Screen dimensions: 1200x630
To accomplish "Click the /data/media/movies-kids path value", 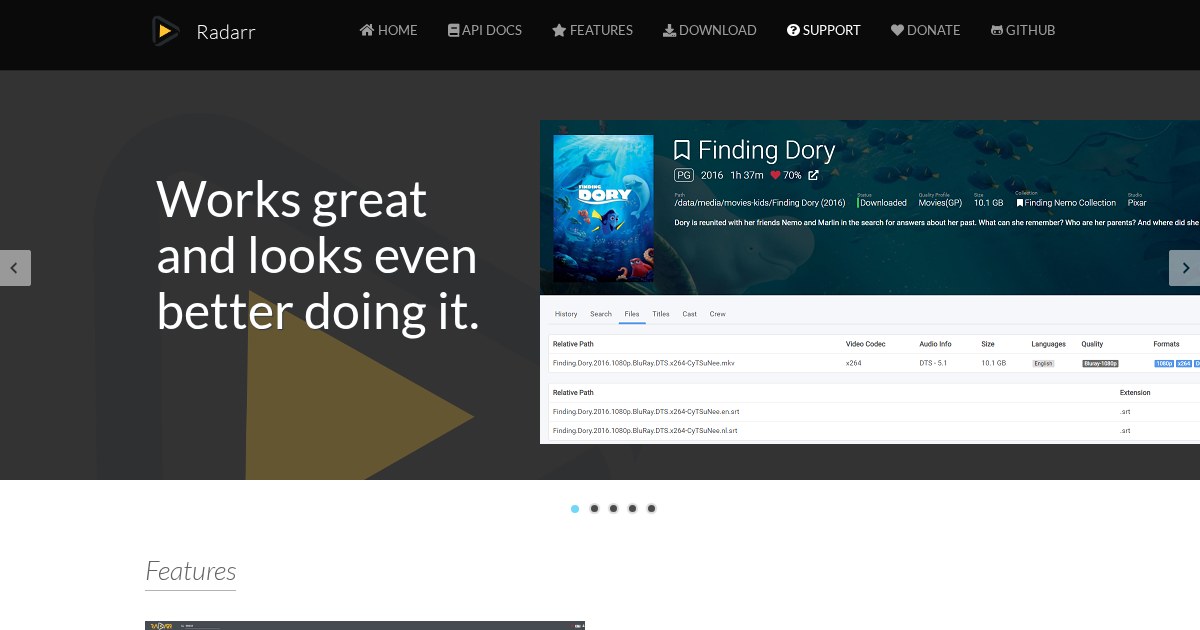I will 760,203.
